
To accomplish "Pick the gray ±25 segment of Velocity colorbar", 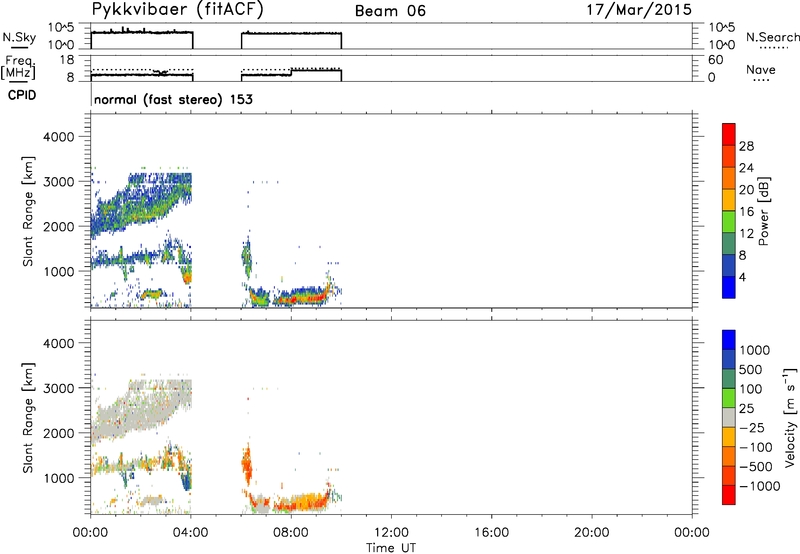I will point(729,417).
